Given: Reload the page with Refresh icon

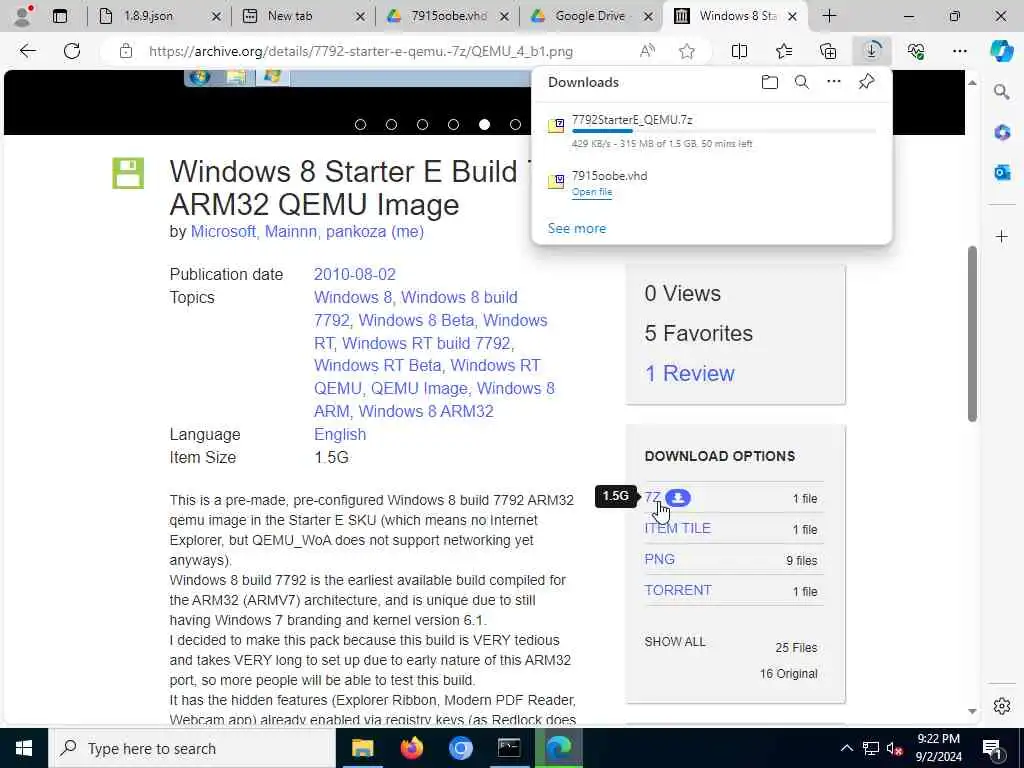Looking at the screenshot, I should click(x=72, y=51).
